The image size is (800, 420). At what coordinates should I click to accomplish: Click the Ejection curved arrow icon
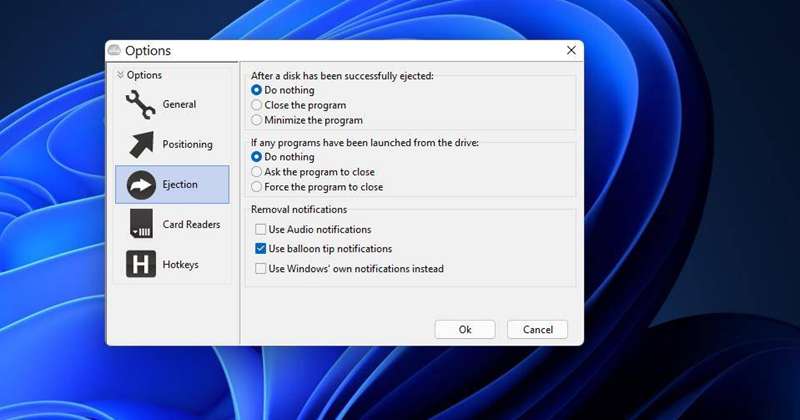pyautogui.click(x=140, y=185)
